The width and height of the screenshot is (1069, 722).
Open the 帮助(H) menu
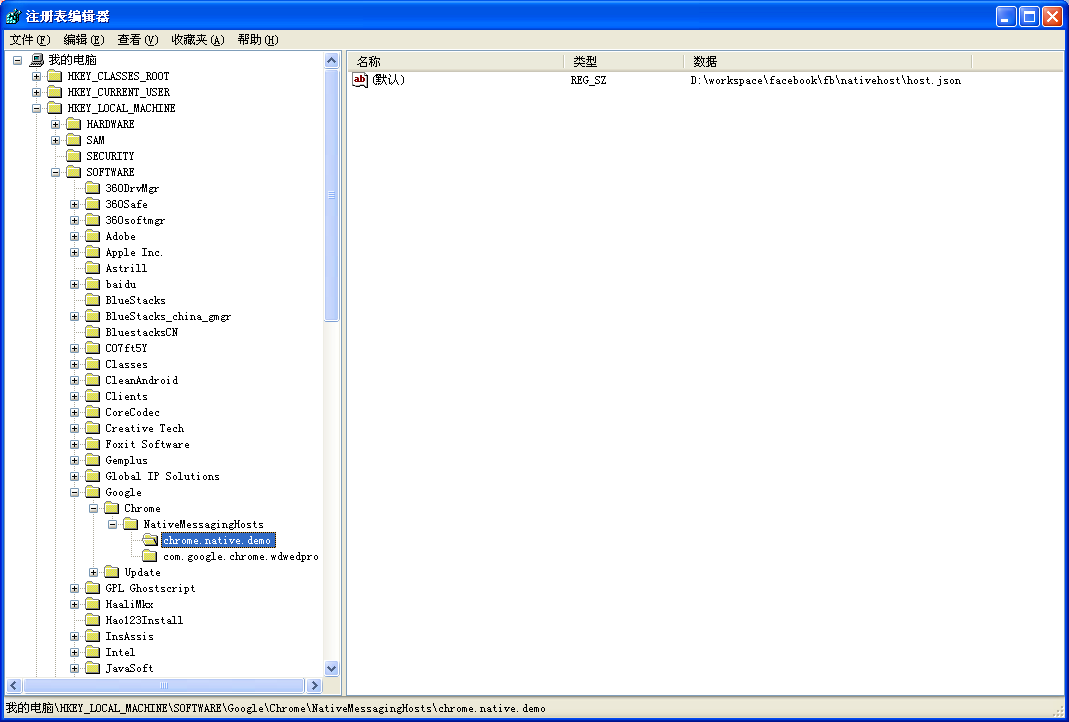[x=258, y=40]
